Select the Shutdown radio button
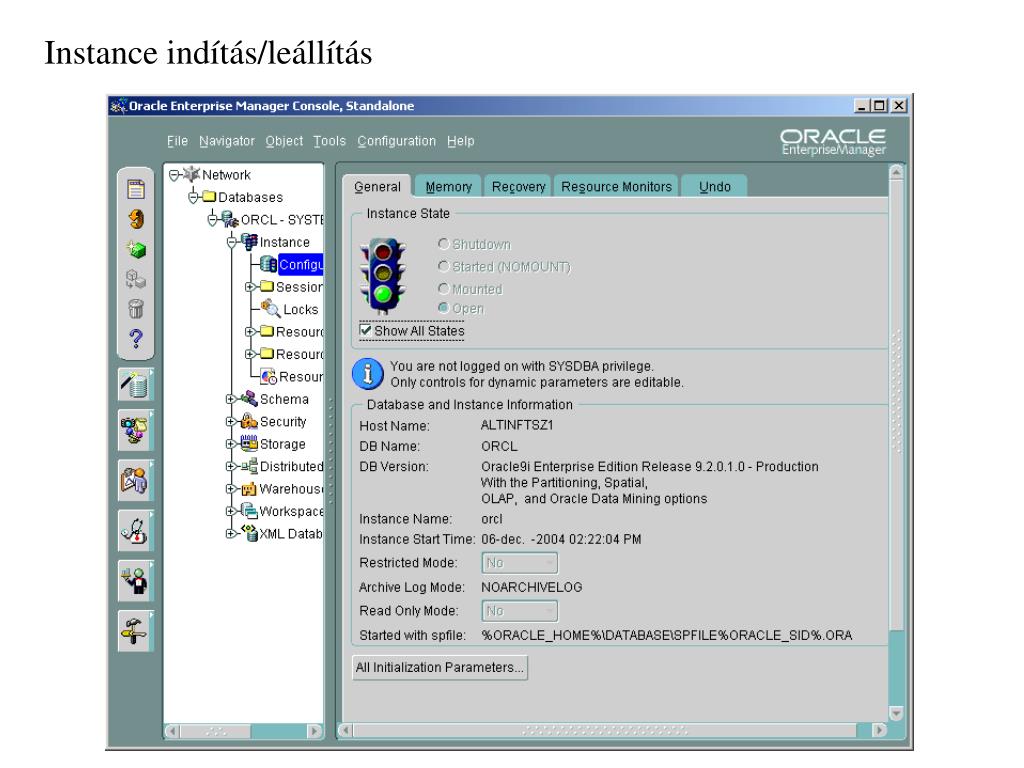Screen dimensions: 1024x768 point(443,244)
